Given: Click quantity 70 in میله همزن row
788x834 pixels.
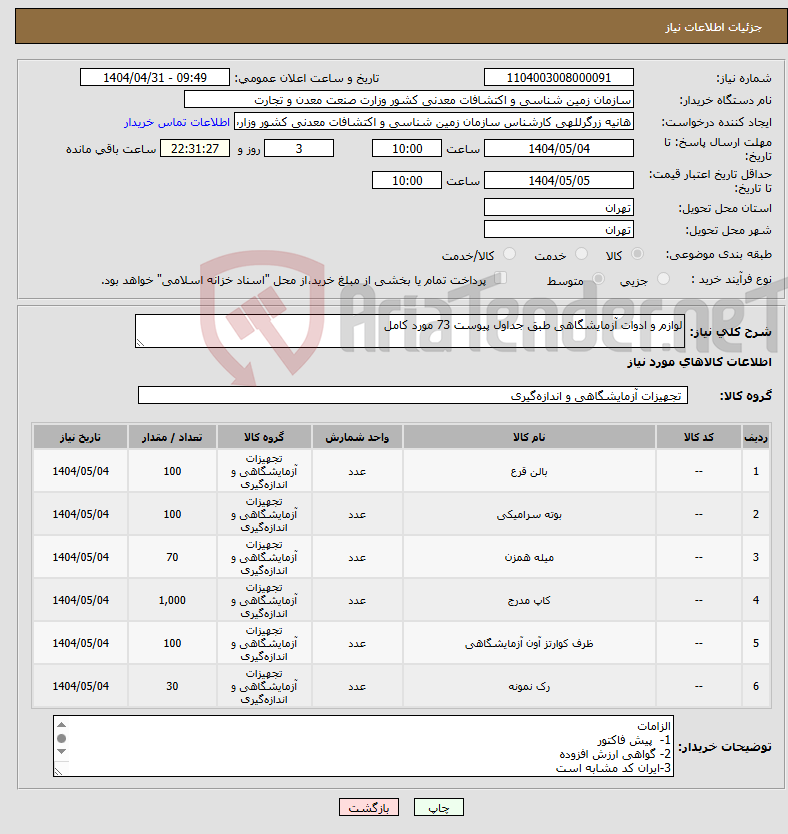Looking at the screenshot, I should pyautogui.click(x=172, y=557).
